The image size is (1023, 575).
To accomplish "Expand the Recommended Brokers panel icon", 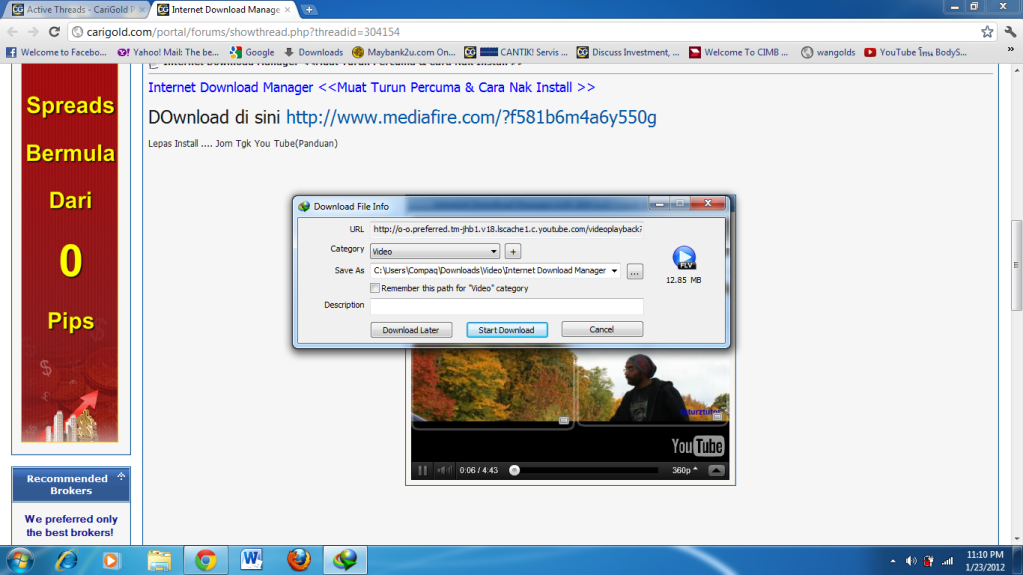I will [121, 476].
